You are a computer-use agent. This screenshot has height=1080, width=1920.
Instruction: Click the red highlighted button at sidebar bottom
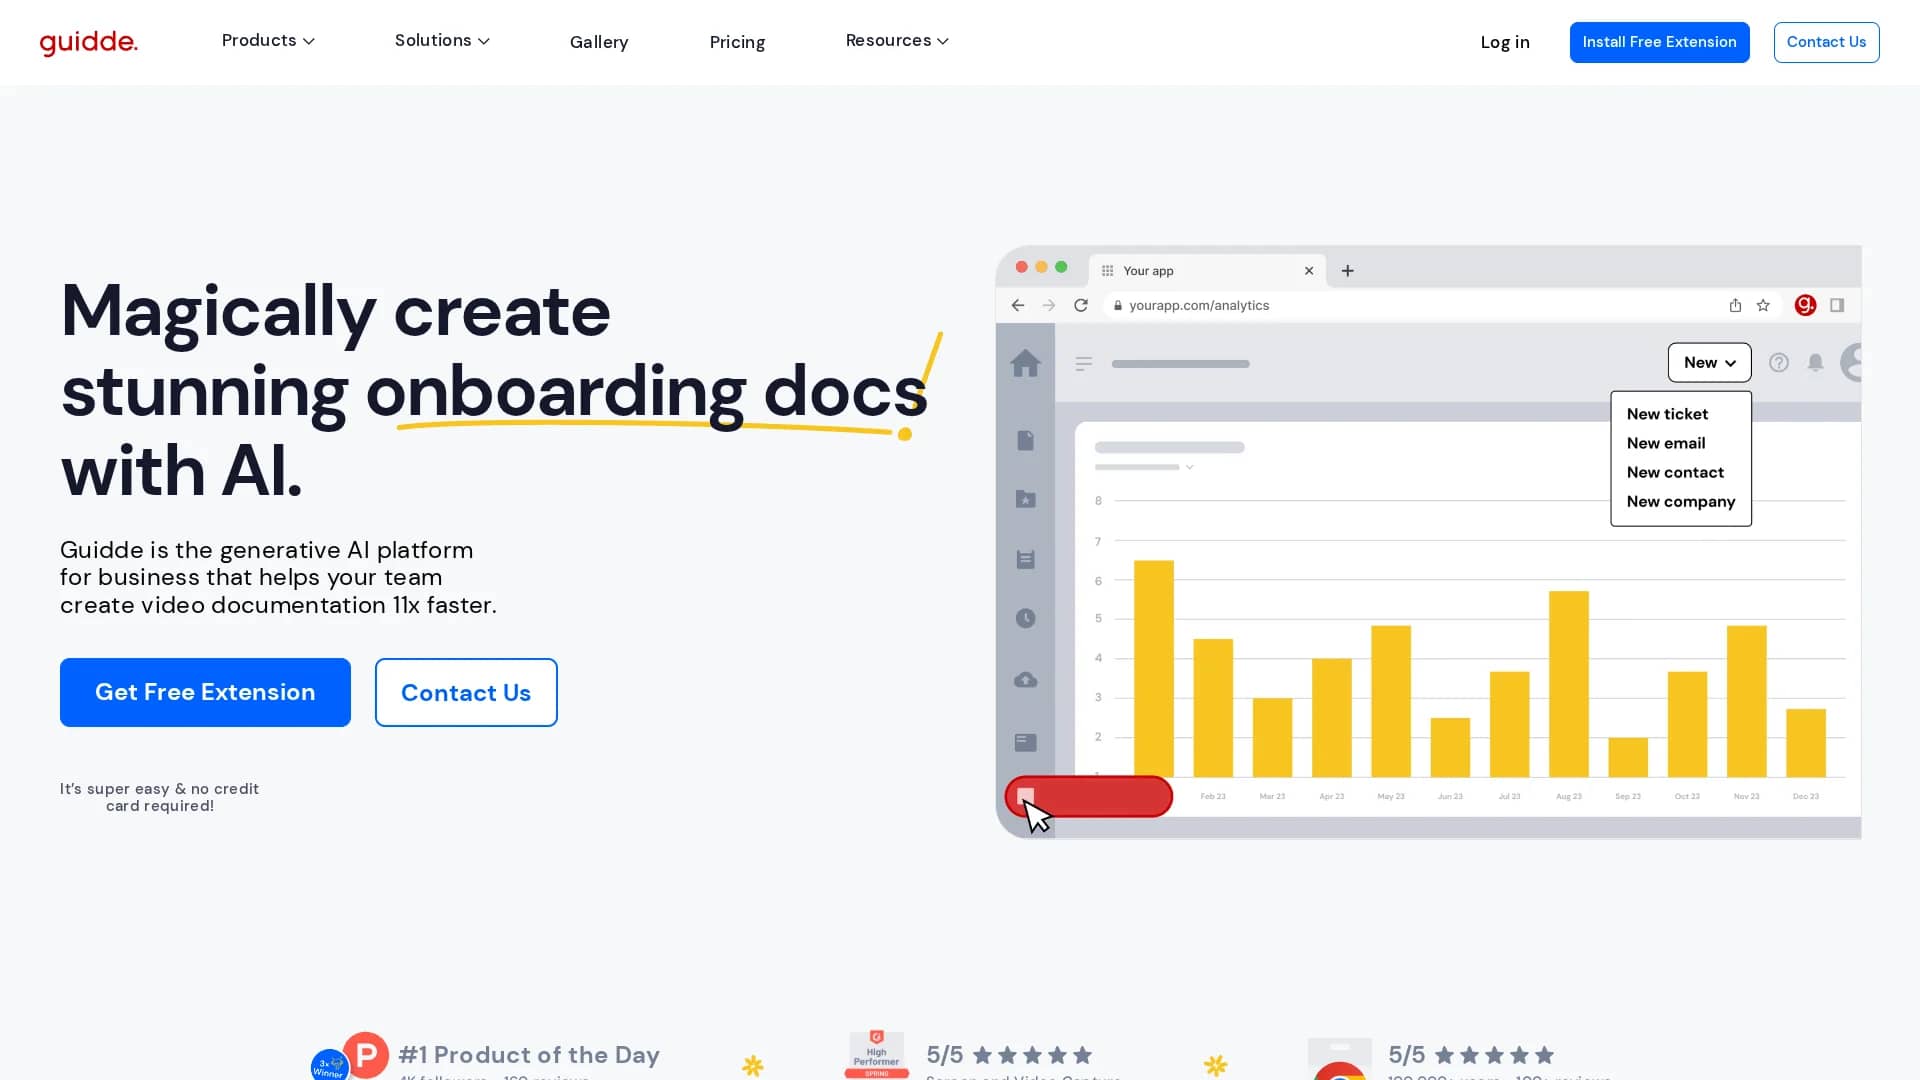click(x=1088, y=797)
